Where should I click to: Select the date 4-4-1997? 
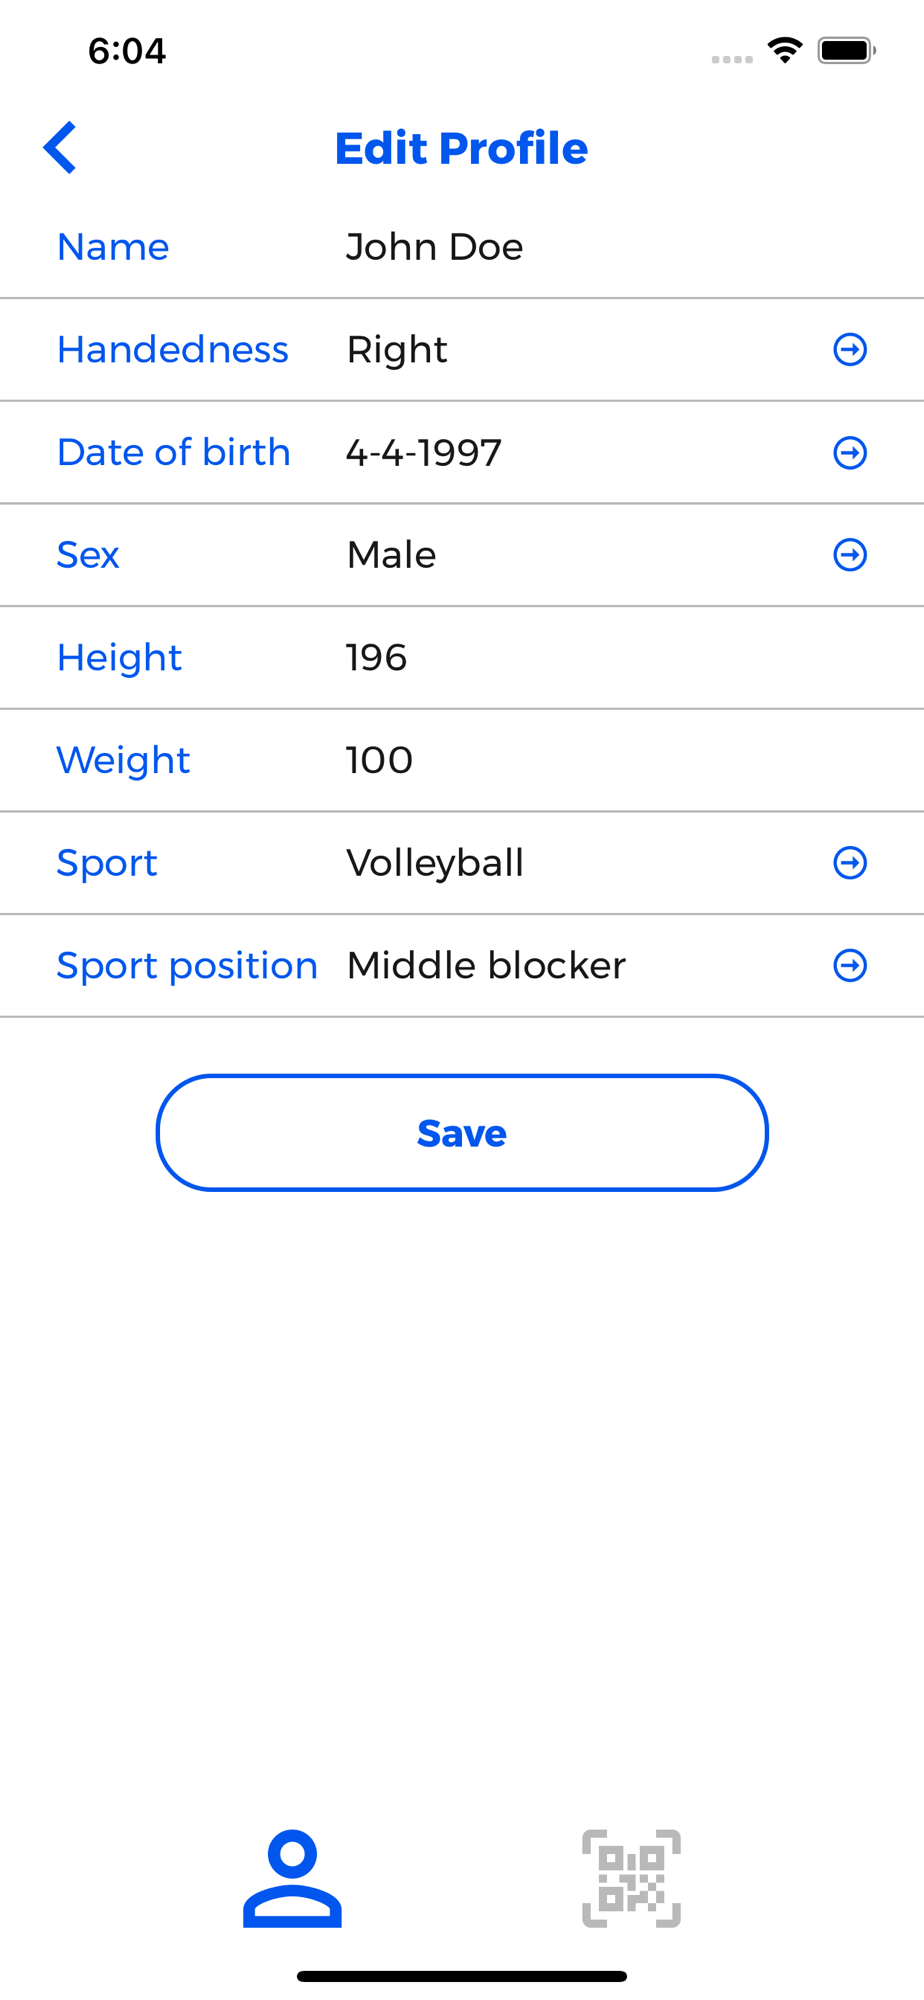click(423, 453)
